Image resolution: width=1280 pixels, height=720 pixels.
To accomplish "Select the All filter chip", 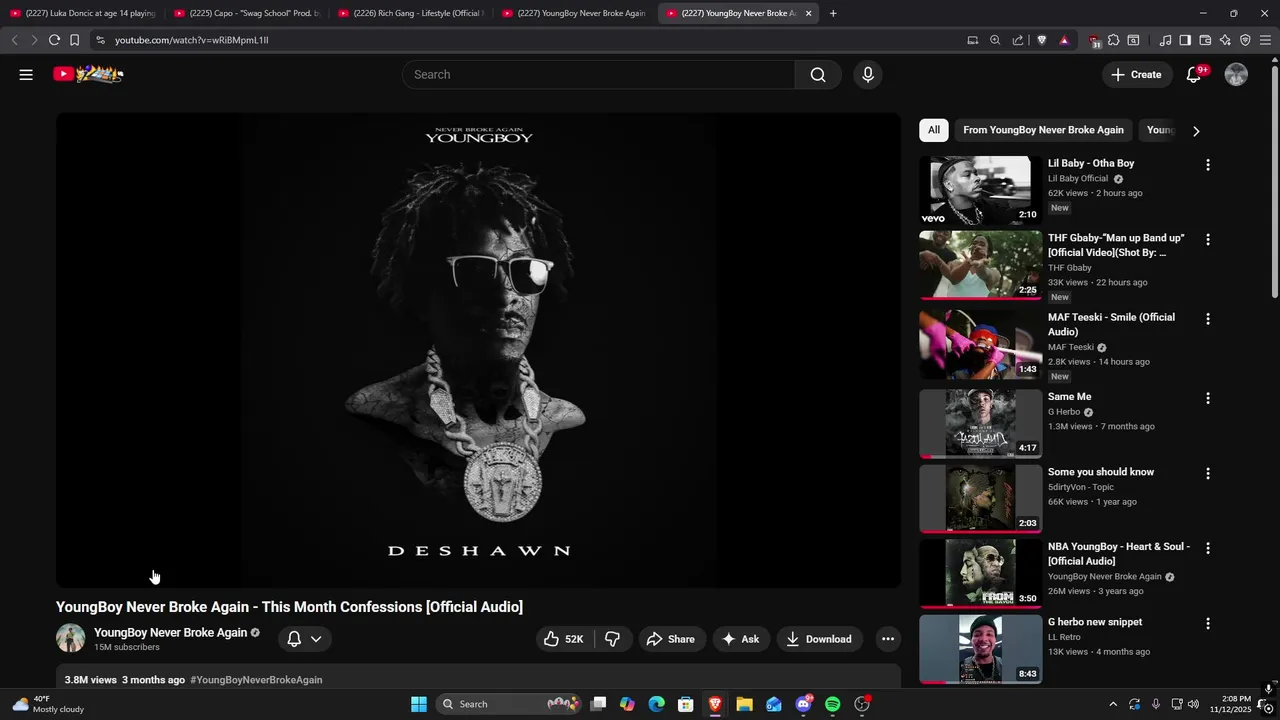I will click(x=933, y=130).
